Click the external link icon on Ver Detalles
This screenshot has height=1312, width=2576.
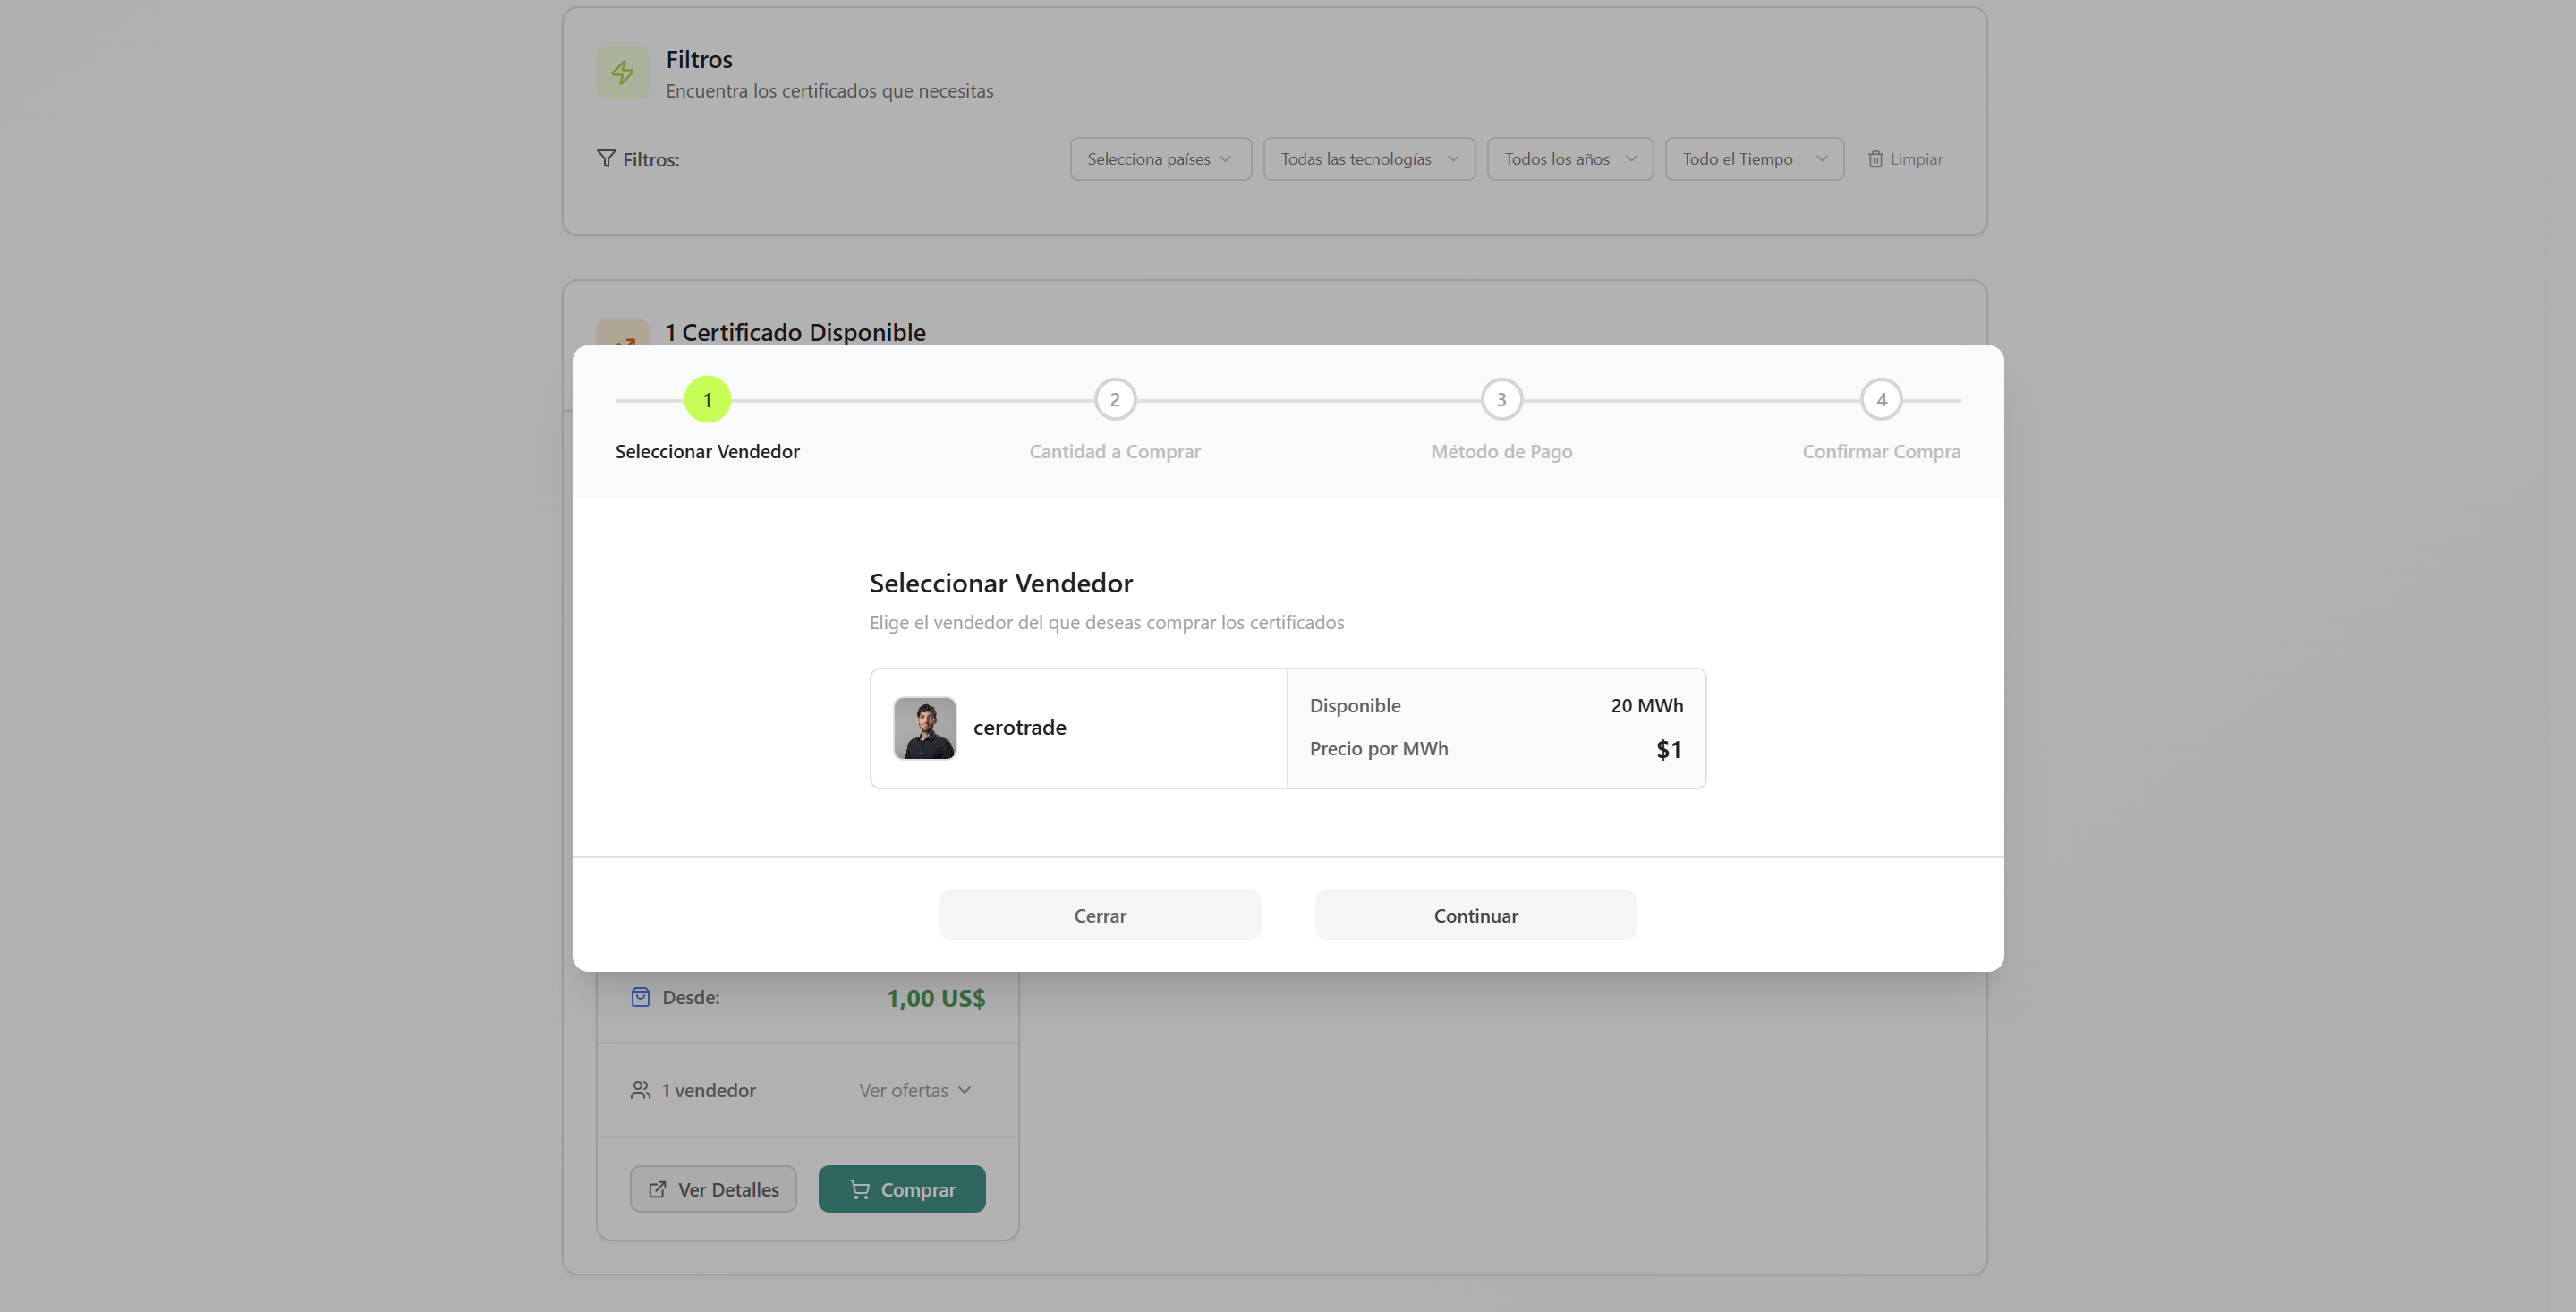pyautogui.click(x=657, y=1189)
